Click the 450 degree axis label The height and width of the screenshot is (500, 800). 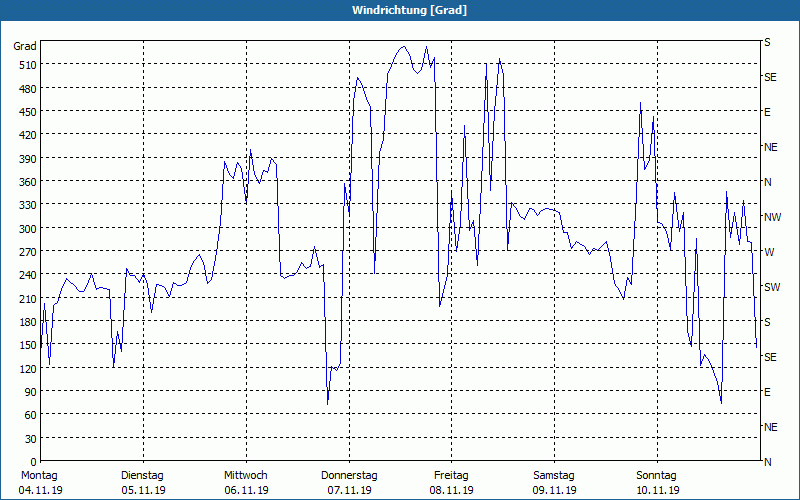pos(28,112)
